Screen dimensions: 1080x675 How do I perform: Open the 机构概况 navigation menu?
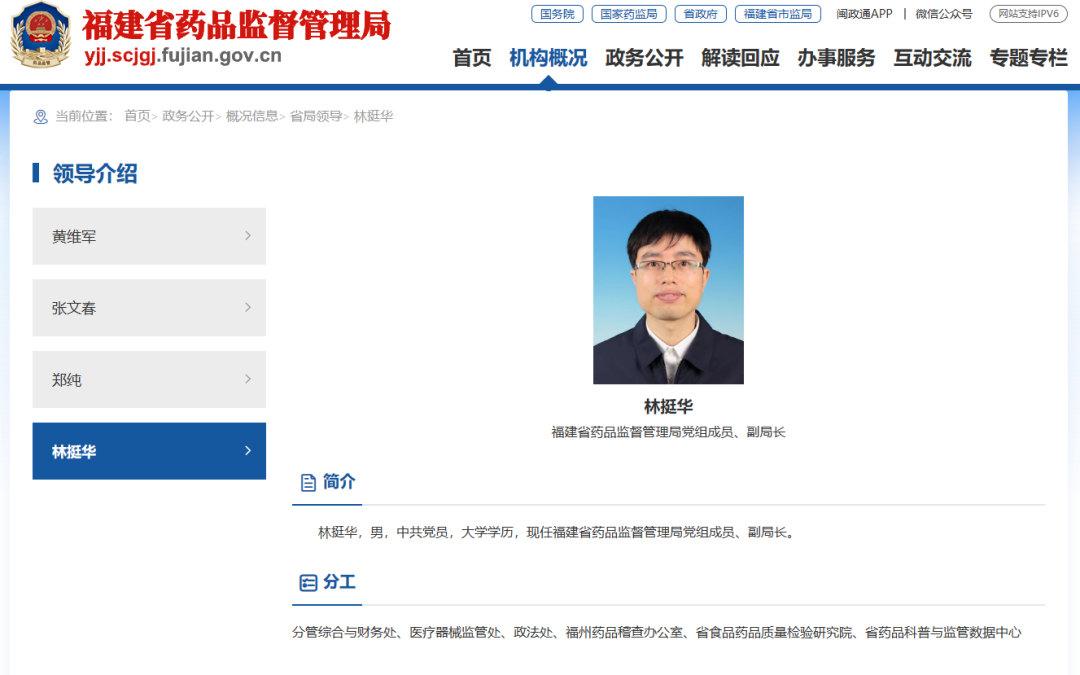(548, 58)
